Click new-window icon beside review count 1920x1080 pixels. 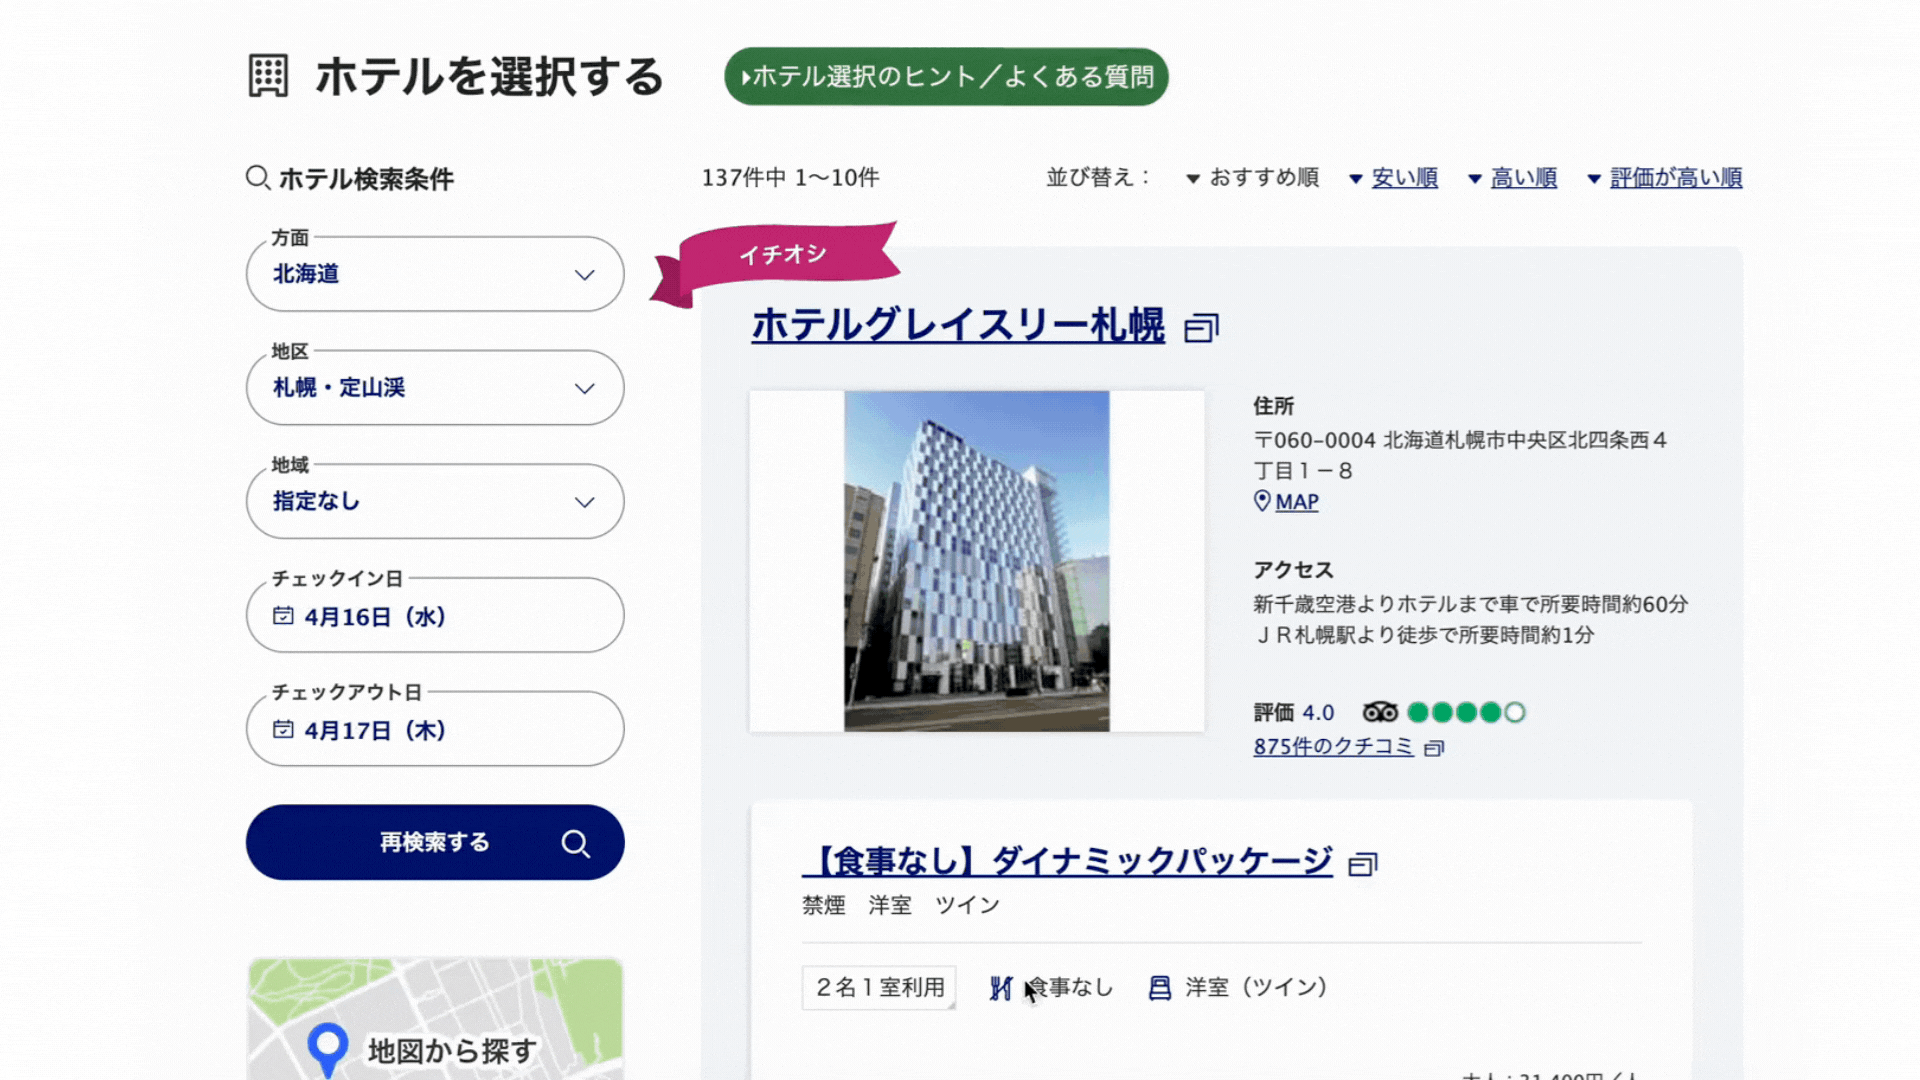pyautogui.click(x=1434, y=748)
